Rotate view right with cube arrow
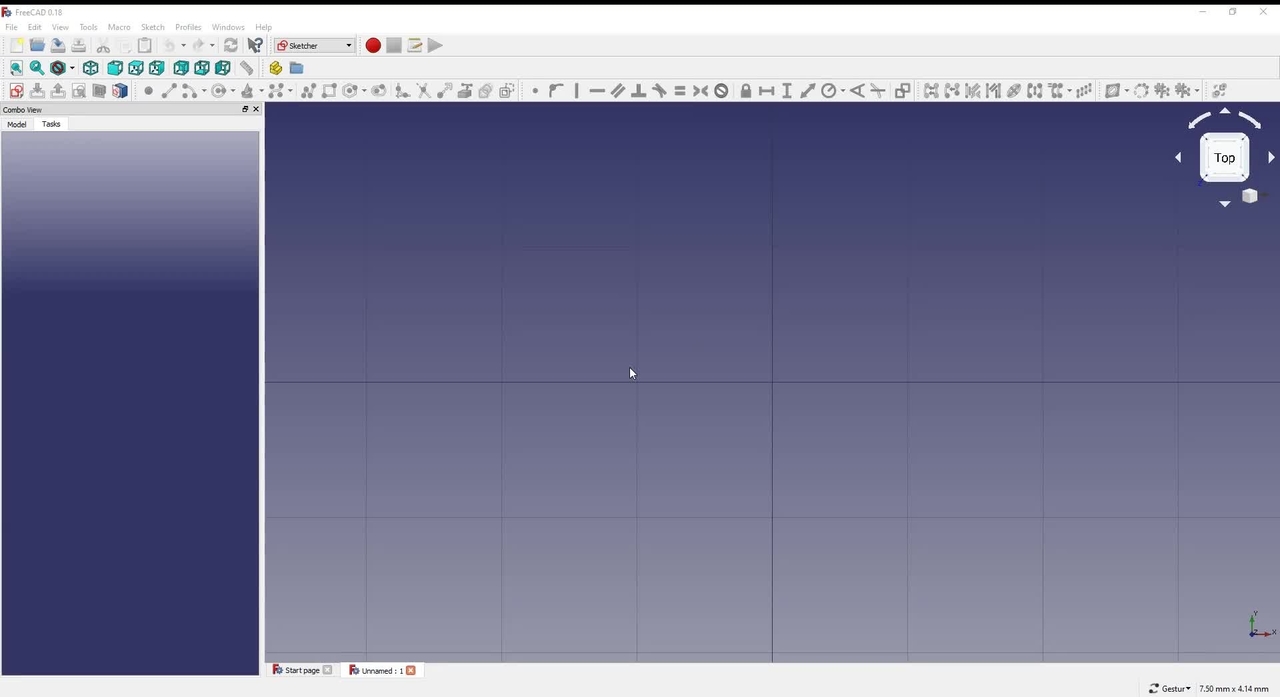Image resolution: width=1280 pixels, height=697 pixels. tap(1271, 158)
